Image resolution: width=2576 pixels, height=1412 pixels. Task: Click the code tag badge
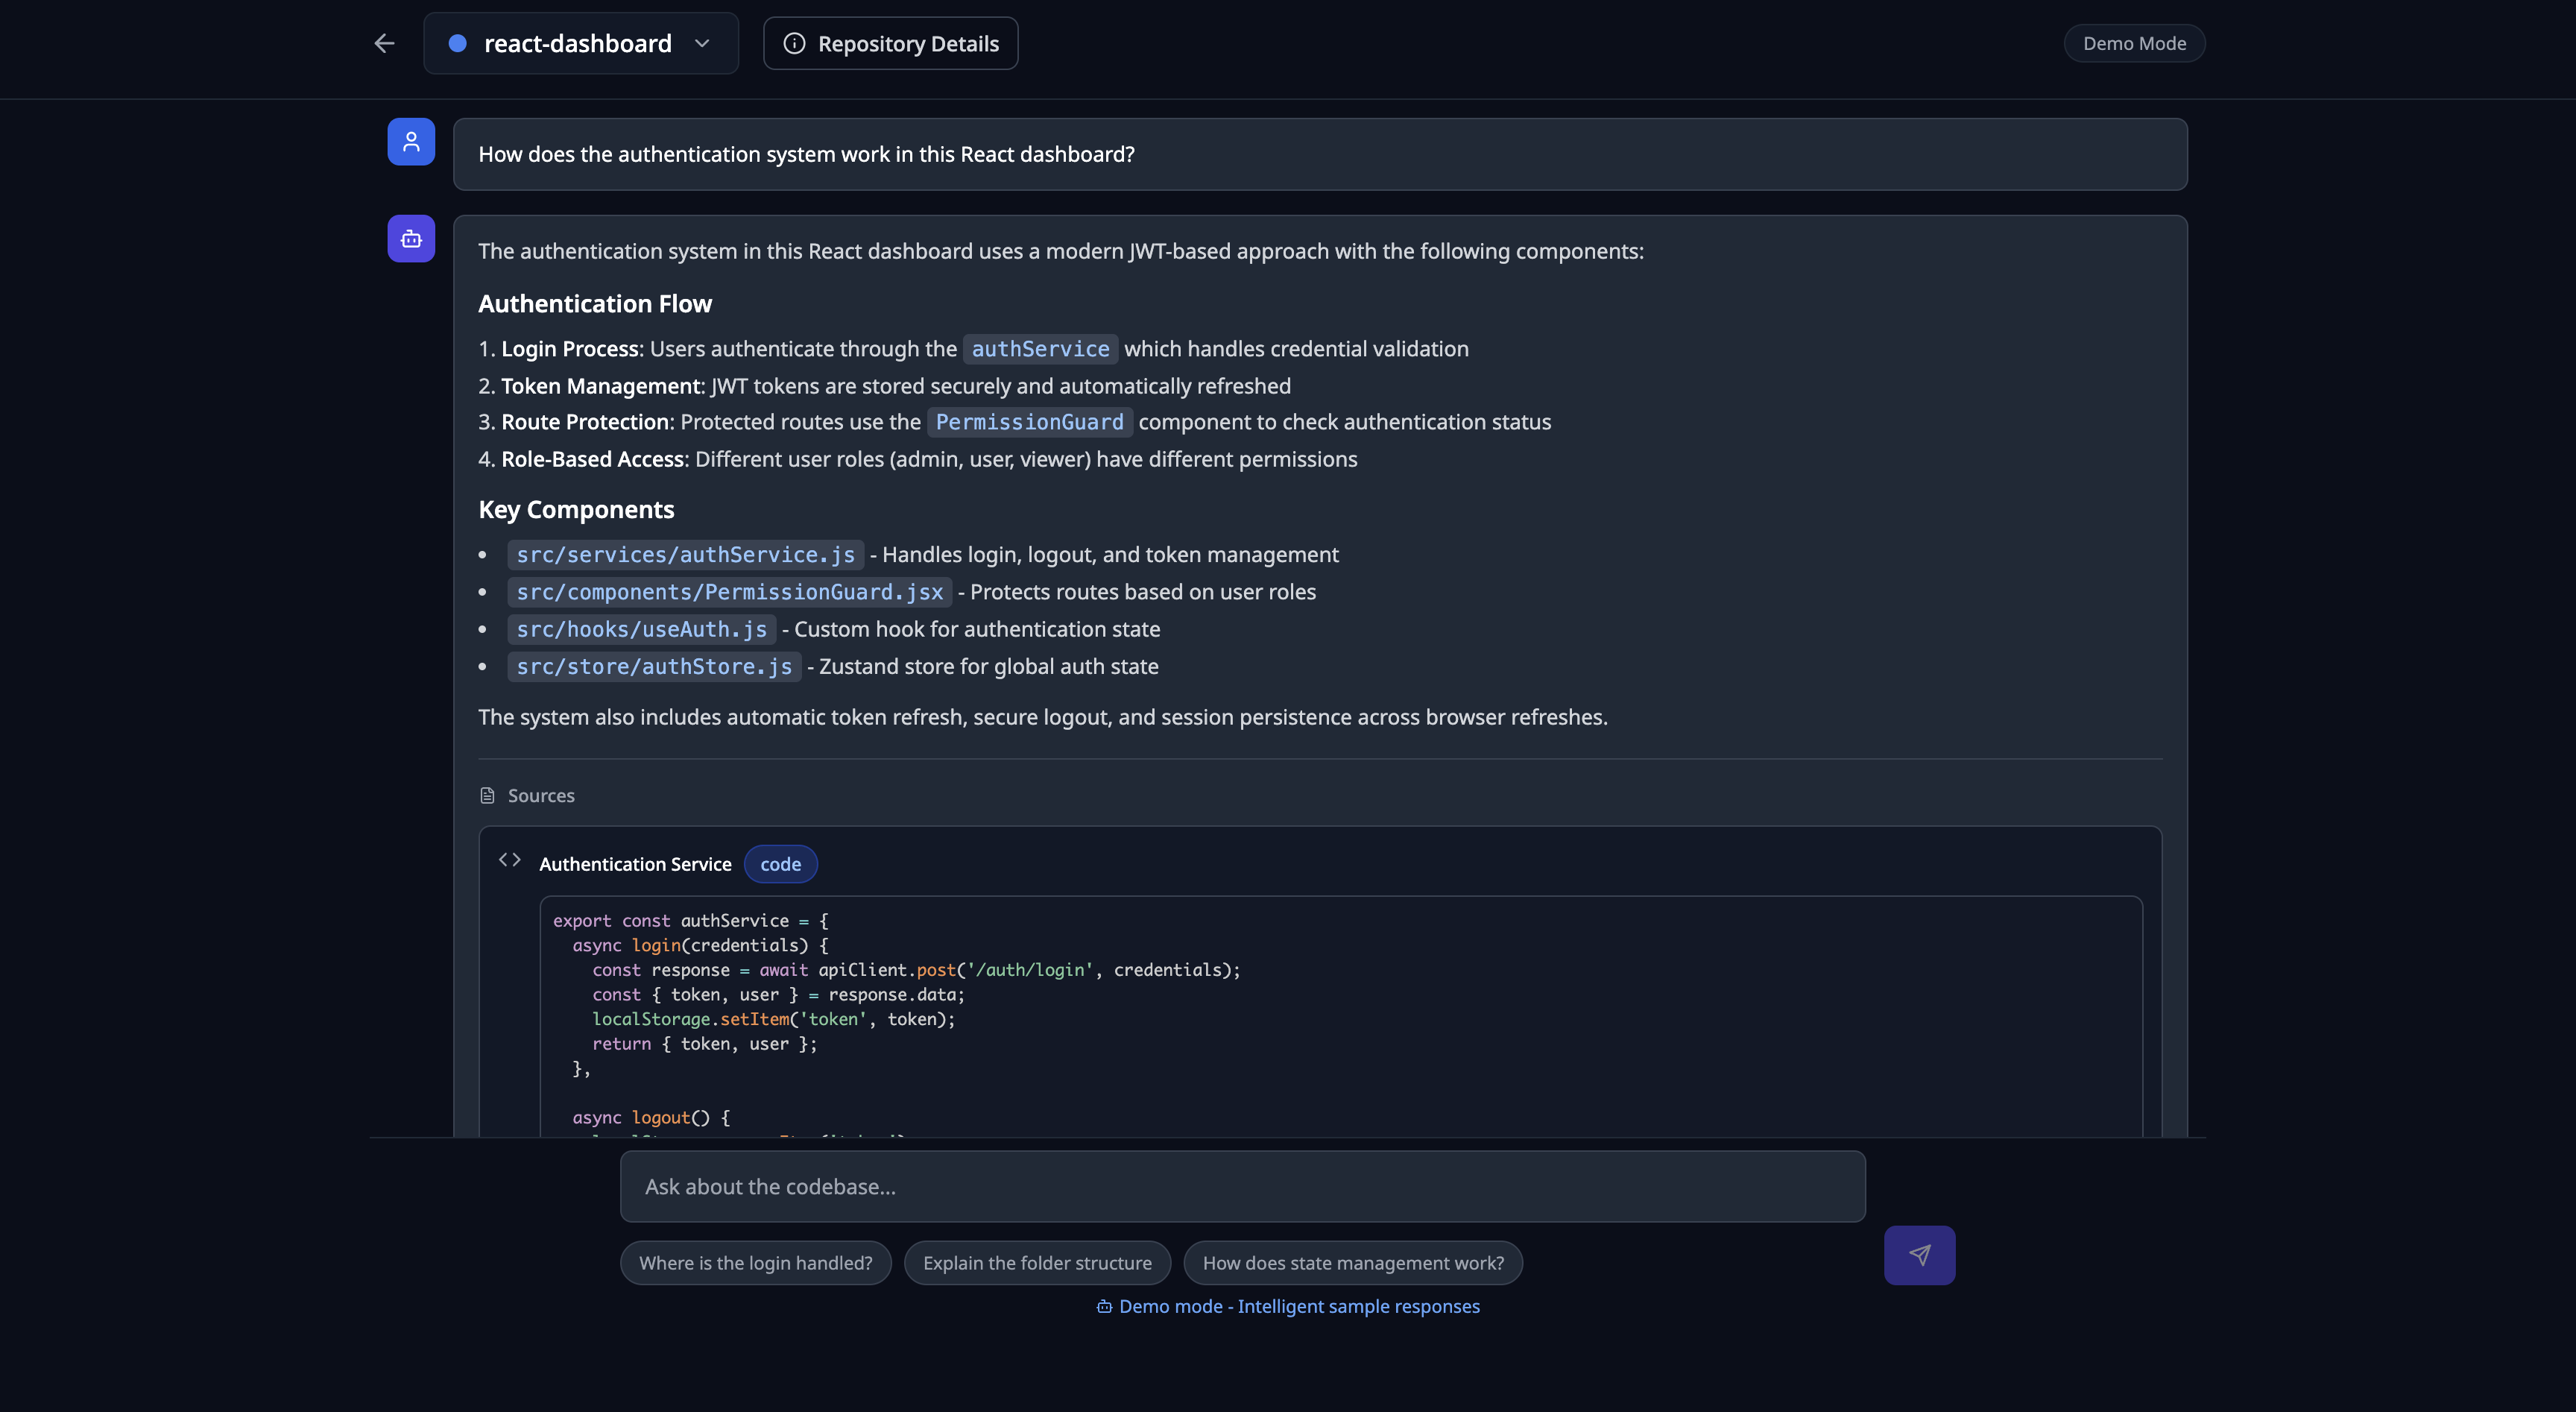click(x=780, y=864)
